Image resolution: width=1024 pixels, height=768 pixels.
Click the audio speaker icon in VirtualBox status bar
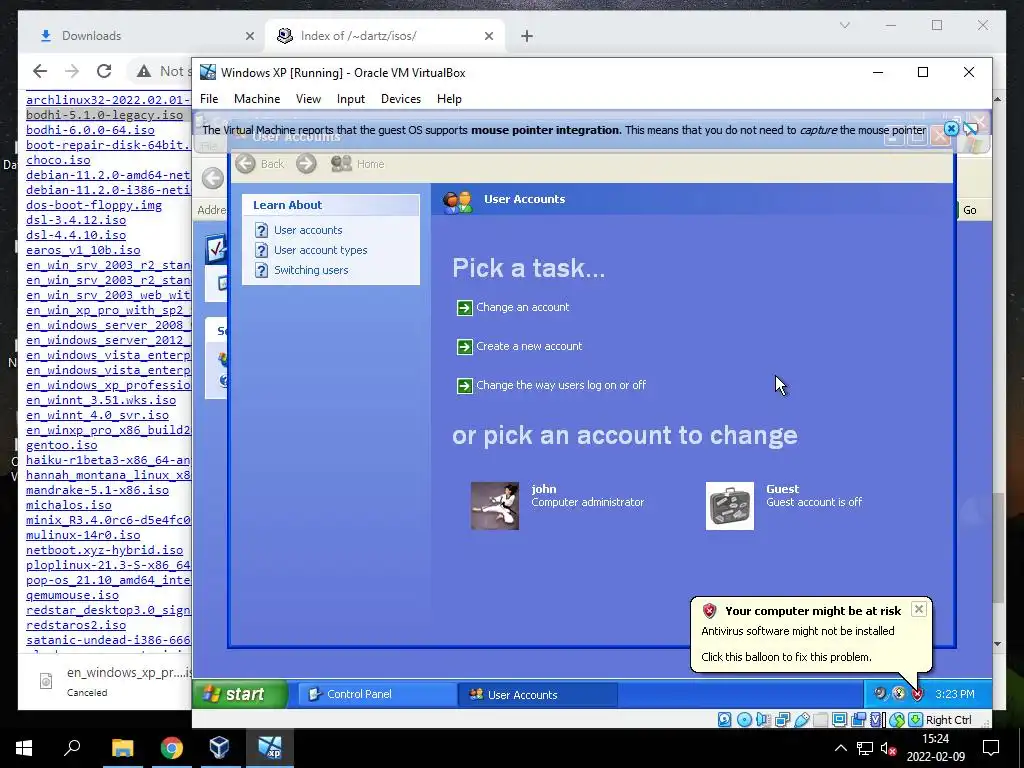[763, 720]
